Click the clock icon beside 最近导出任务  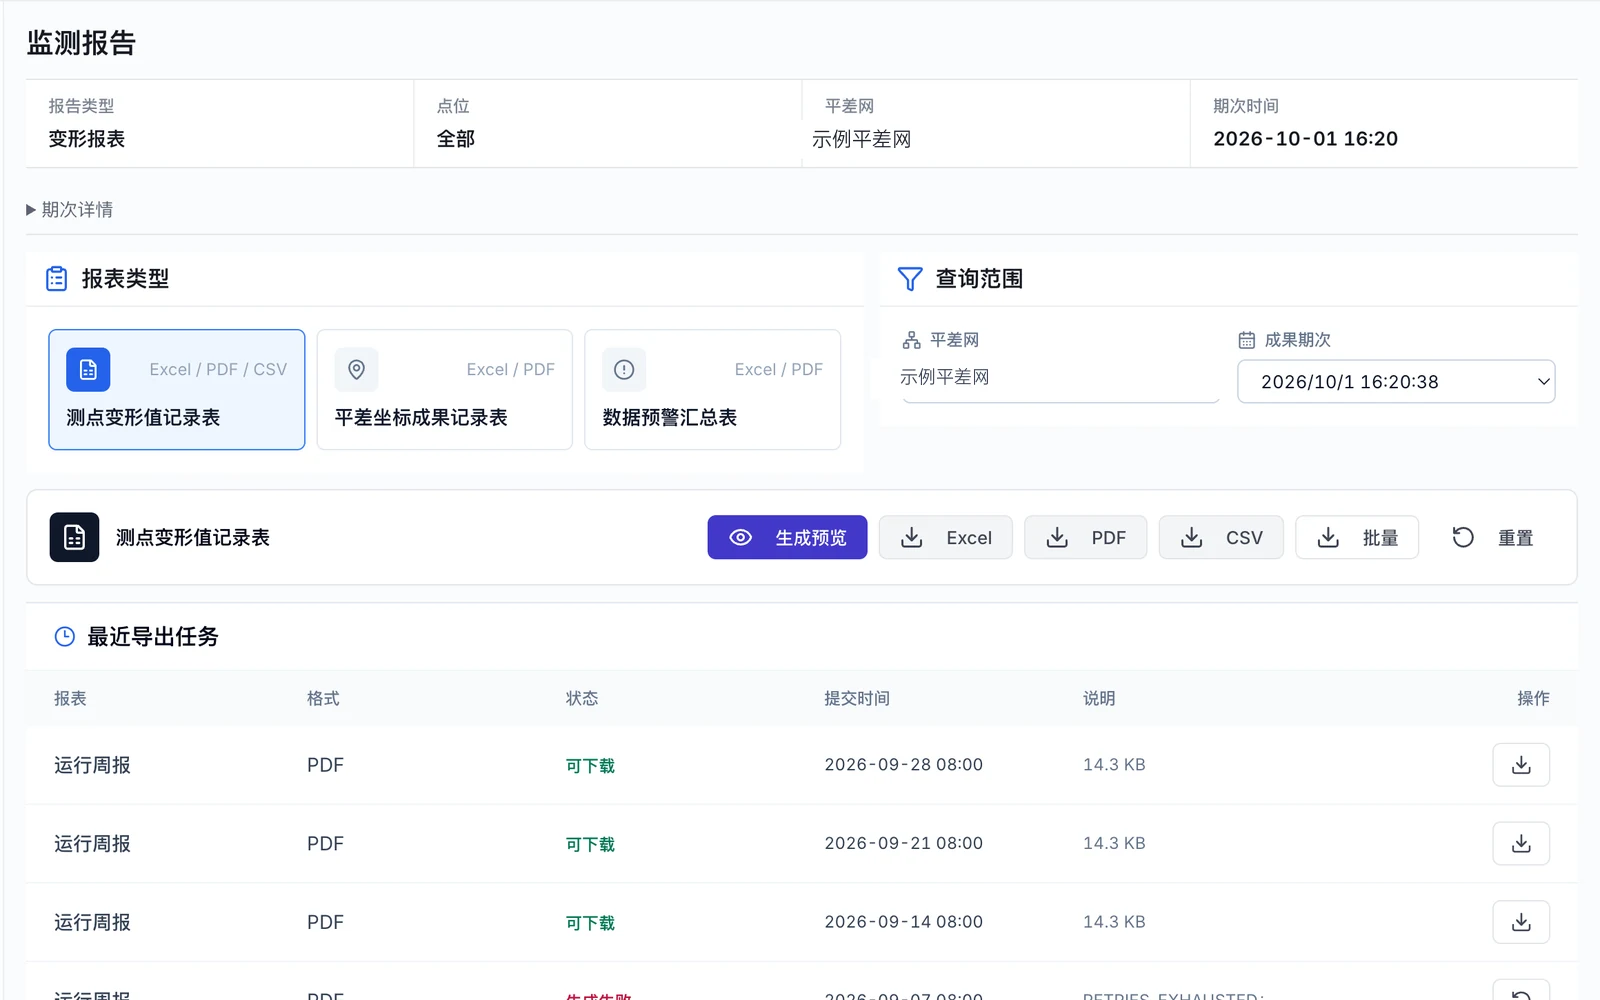(65, 637)
